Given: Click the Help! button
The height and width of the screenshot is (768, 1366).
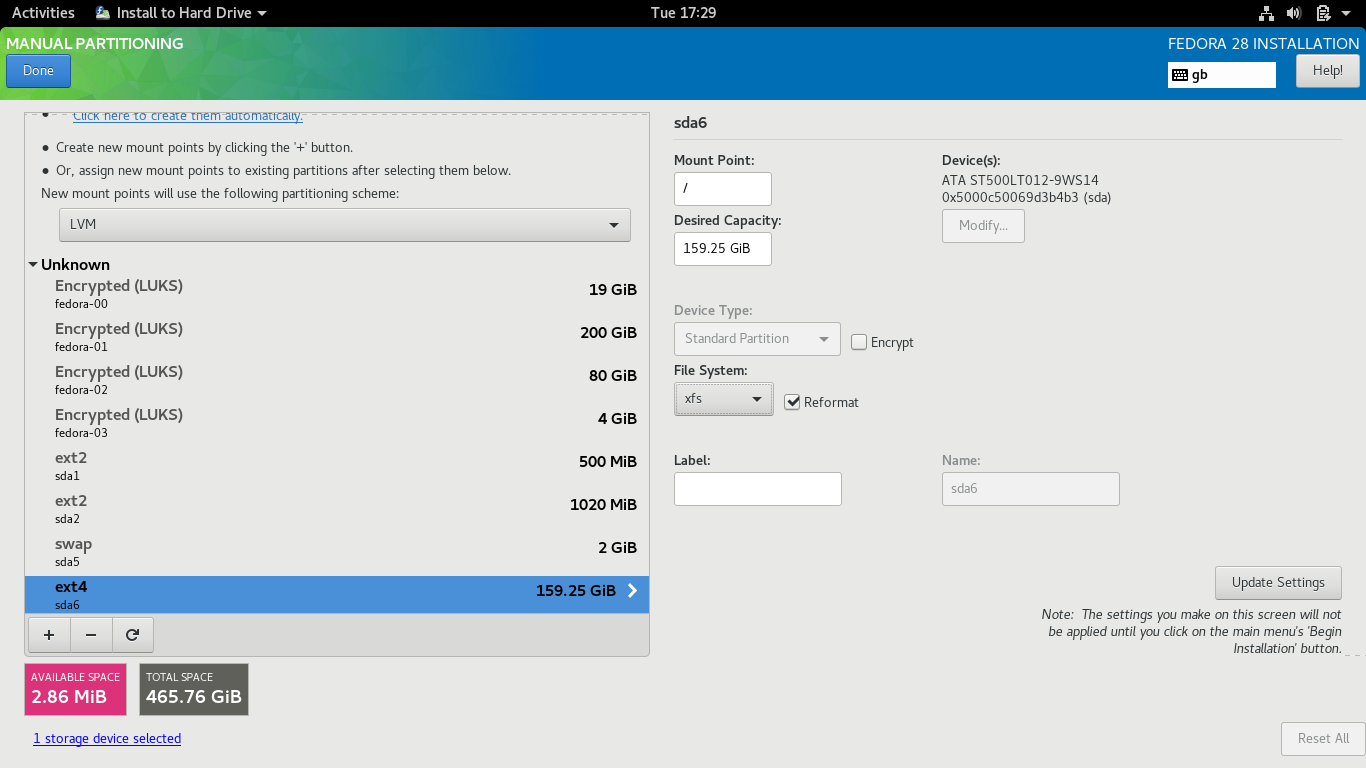Looking at the screenshot, I should (1328, 71).
